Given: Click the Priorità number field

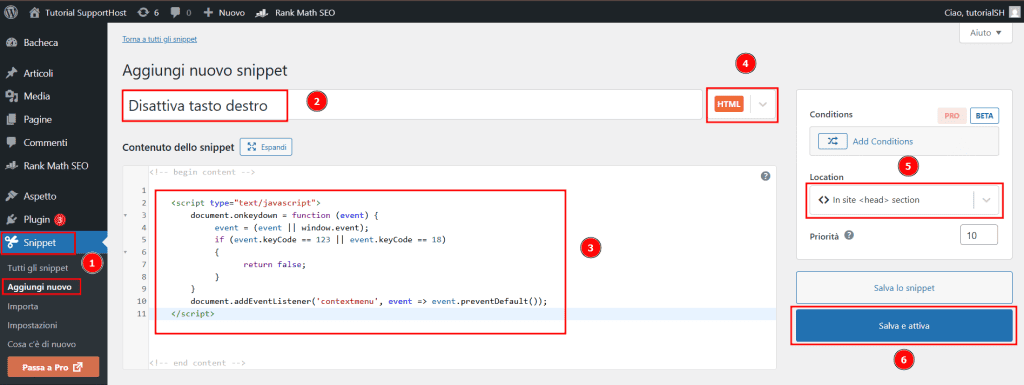Looking at the screenshot, I should coord(979,236).
